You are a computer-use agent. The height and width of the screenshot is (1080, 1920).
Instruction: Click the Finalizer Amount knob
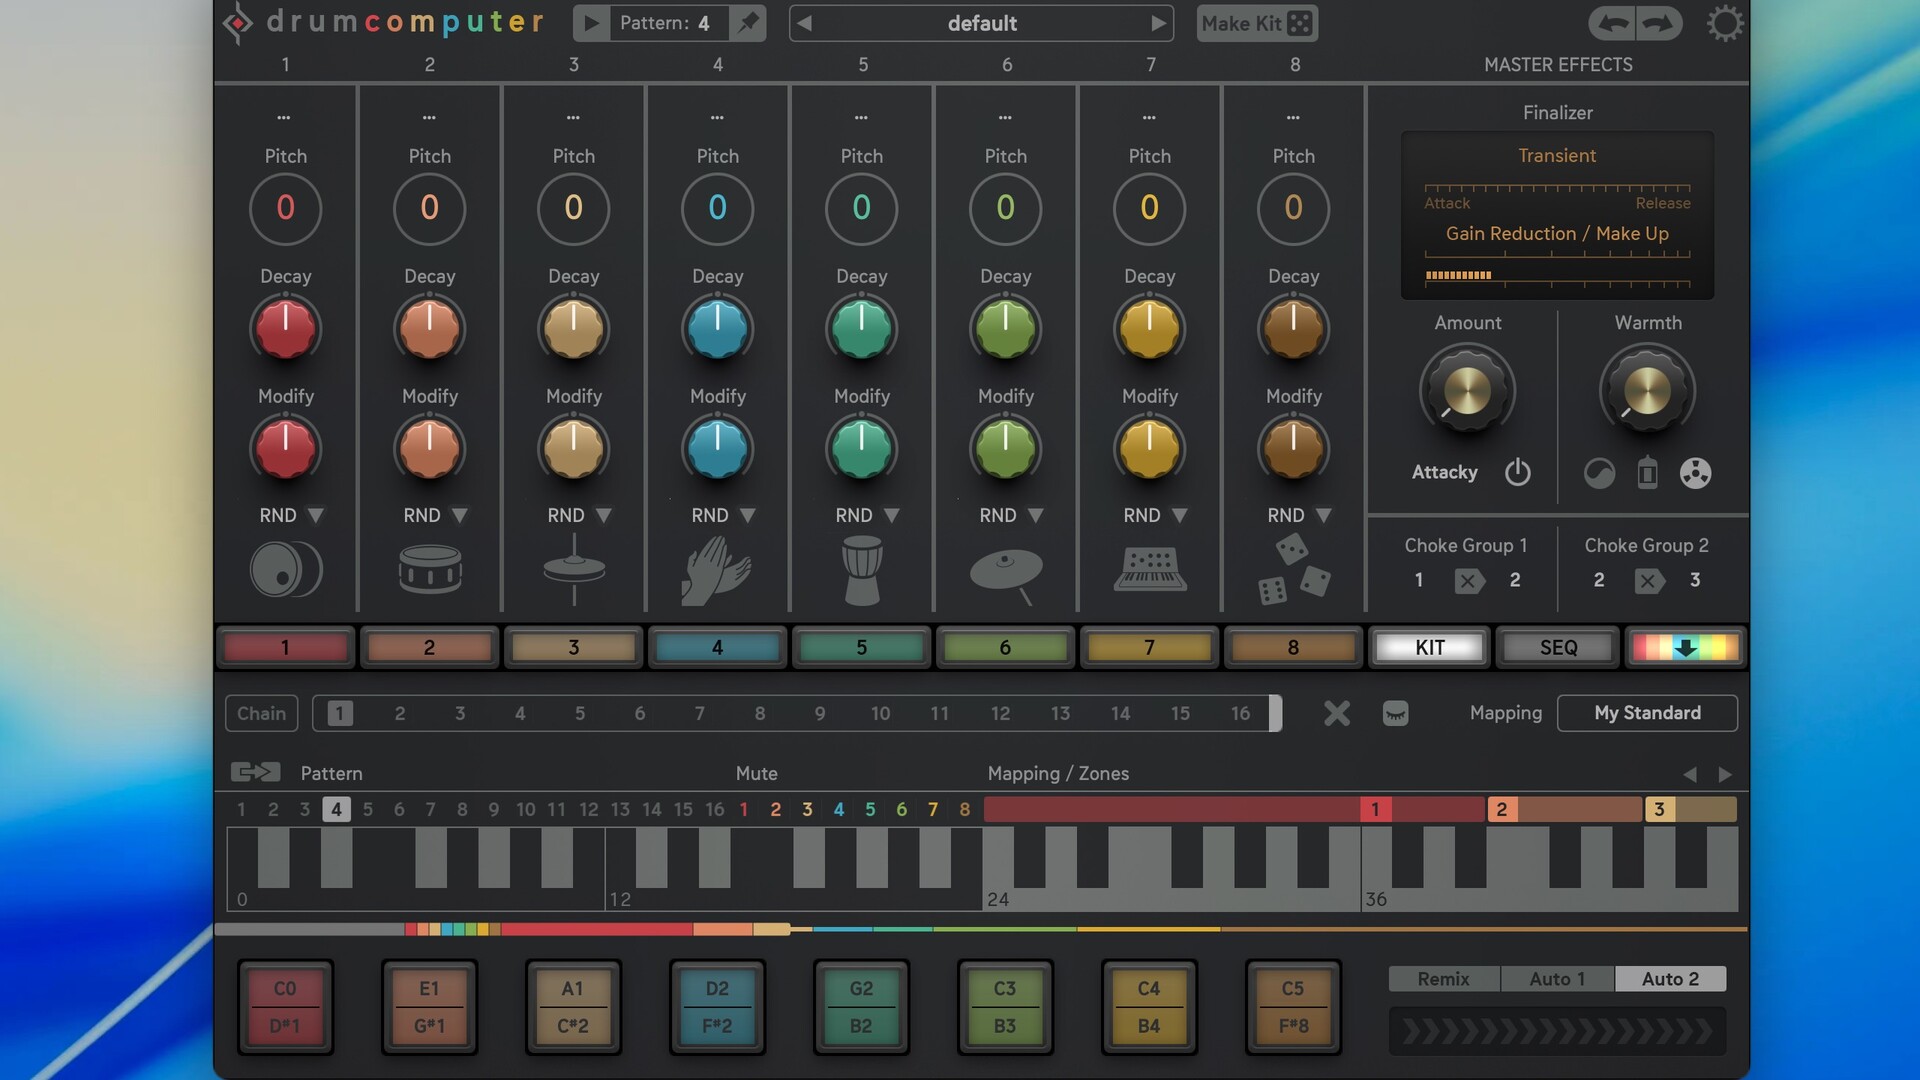[1467, 390]
